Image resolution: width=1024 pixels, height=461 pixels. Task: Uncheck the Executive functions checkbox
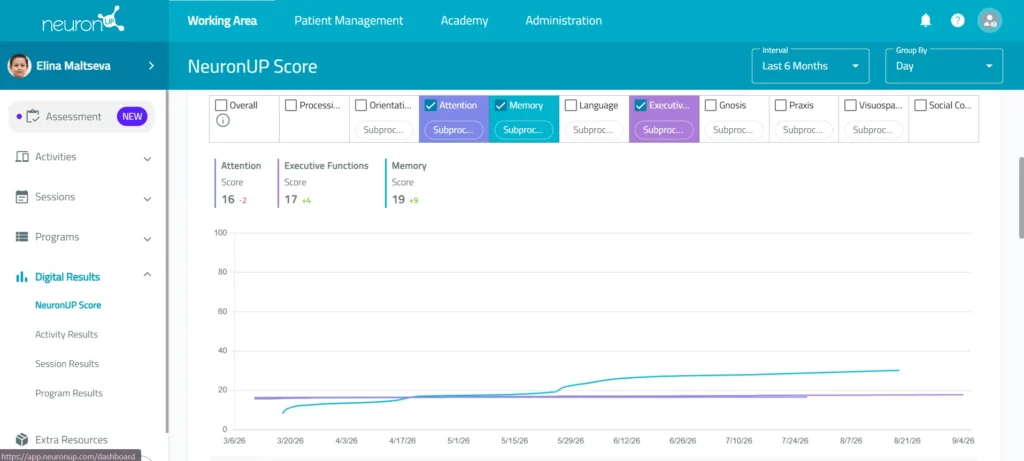640,105
